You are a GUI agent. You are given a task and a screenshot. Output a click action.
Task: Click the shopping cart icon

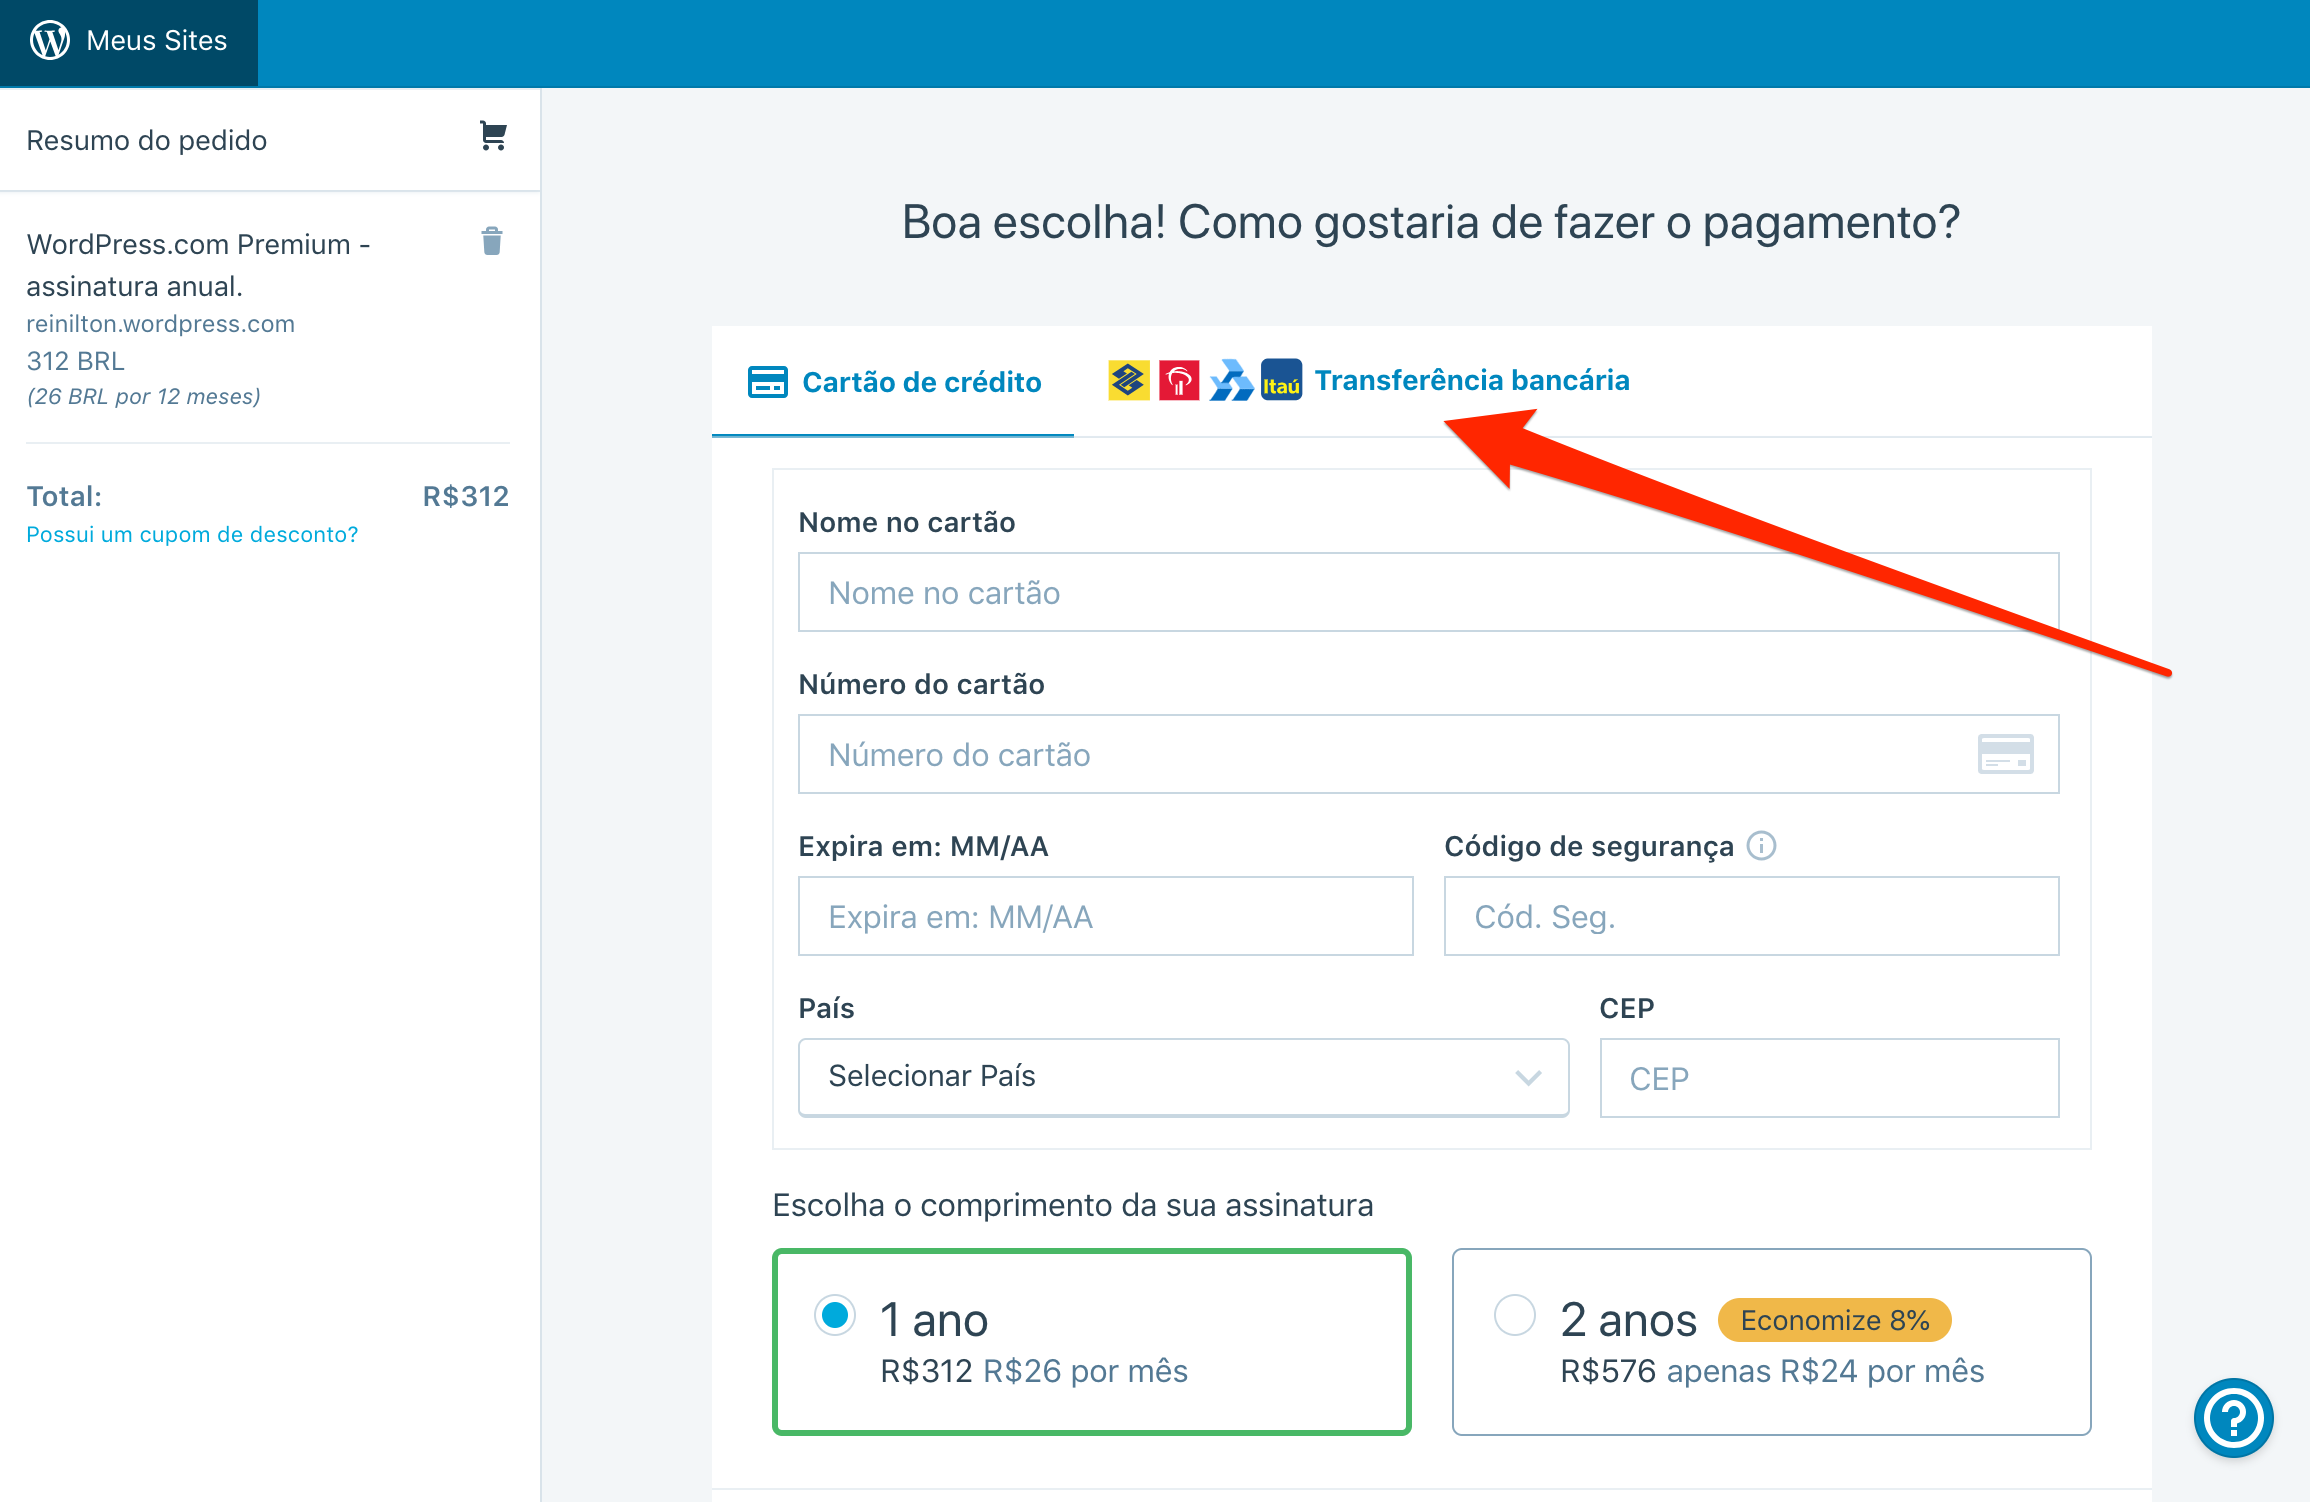coord(492,136)
